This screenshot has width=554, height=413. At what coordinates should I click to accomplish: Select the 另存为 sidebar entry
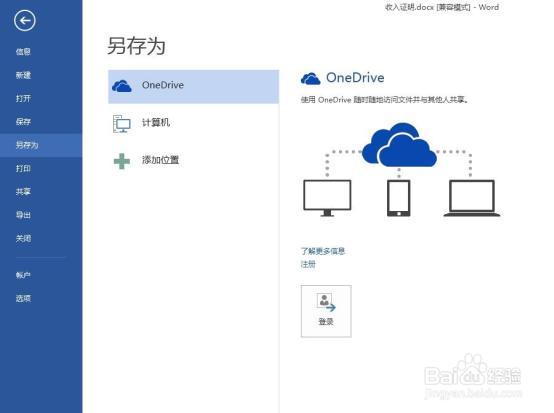(41, 145)
